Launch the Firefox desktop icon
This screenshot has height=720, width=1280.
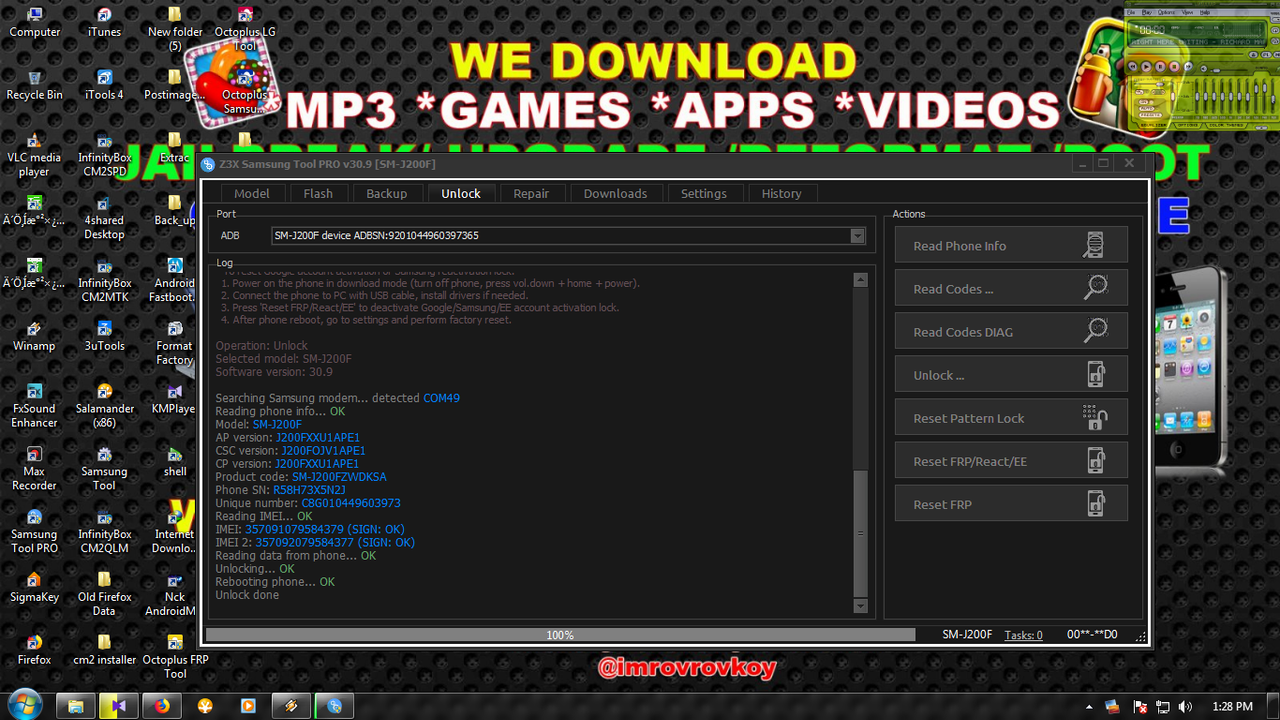(x=34, y=650)
